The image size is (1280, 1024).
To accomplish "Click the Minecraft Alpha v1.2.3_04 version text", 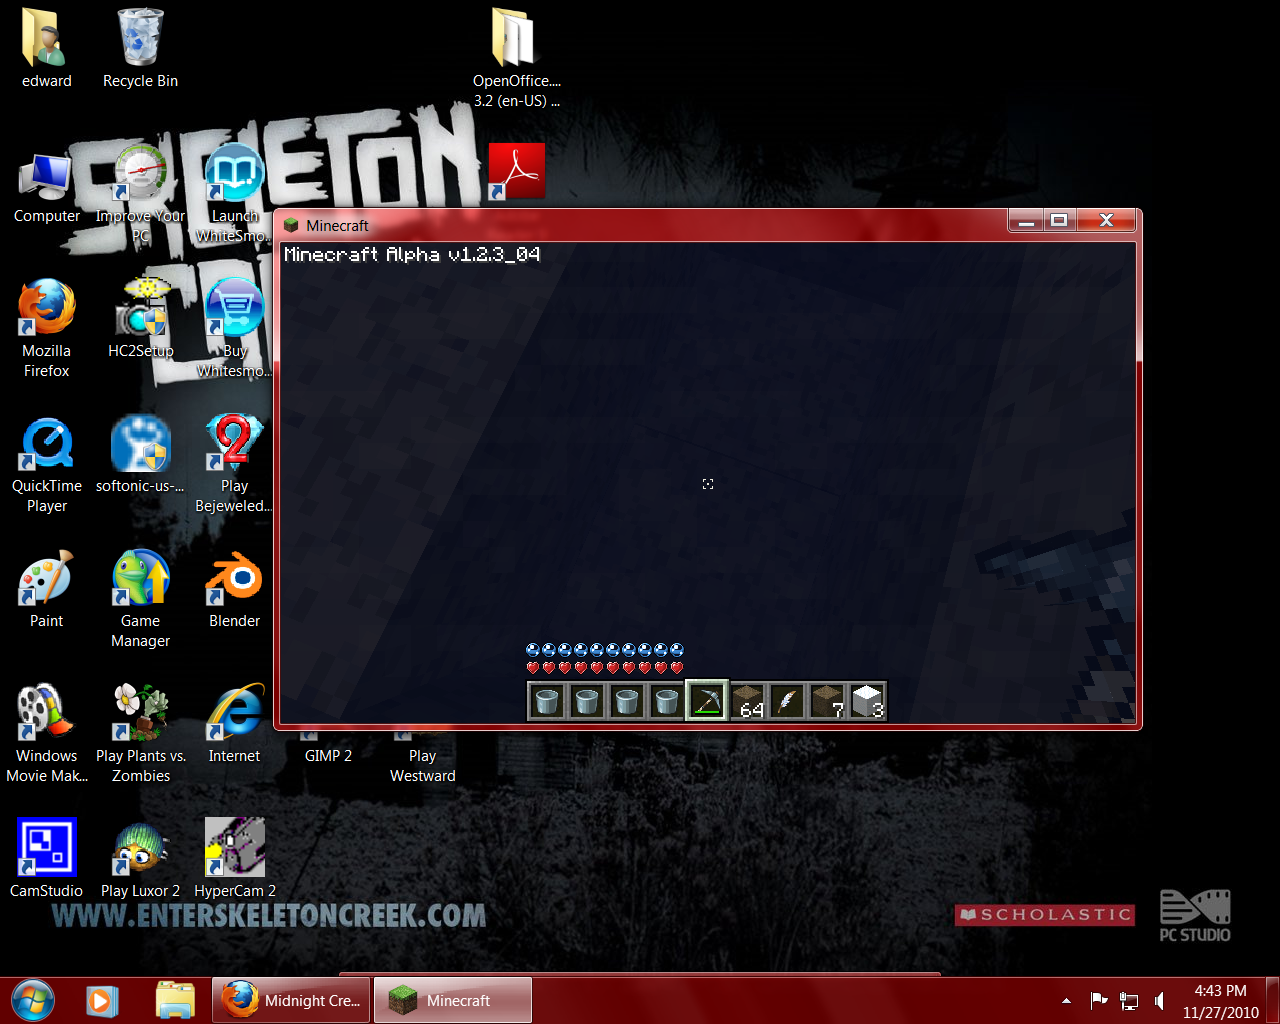I will [412, 254].
